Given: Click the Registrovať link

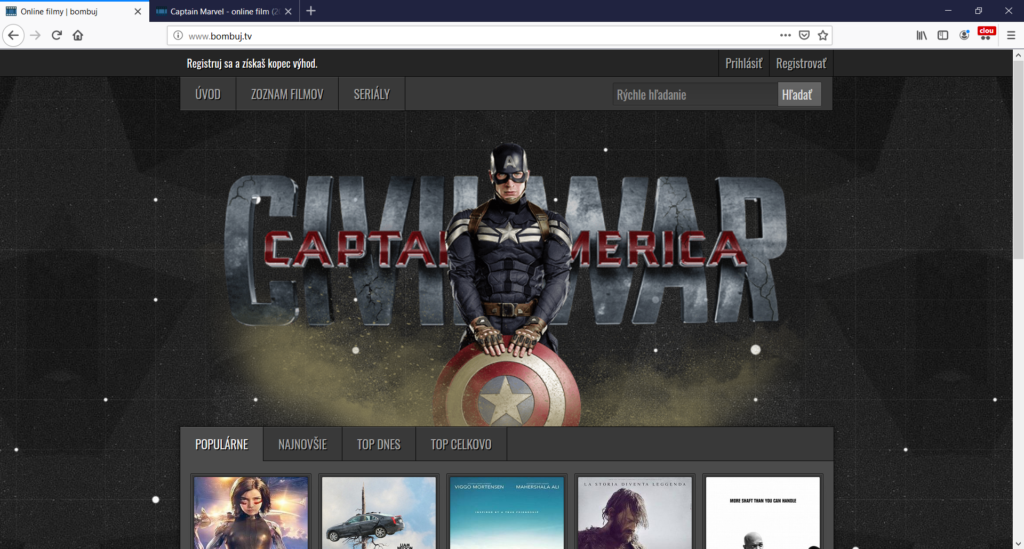Looking at the screenshot, I should click(801, 63).
